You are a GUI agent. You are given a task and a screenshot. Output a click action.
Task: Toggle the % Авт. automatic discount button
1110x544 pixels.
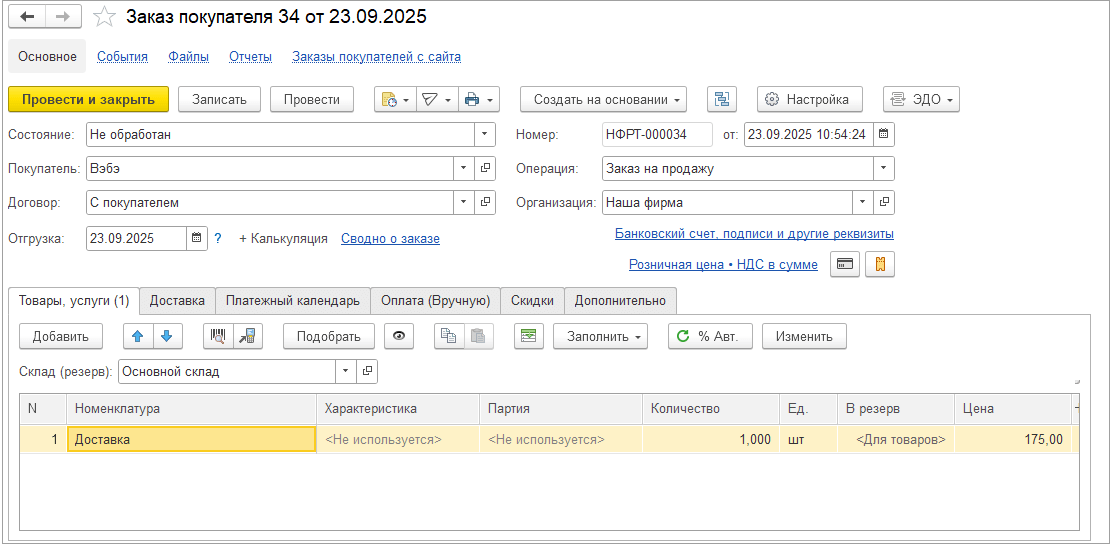tap(708, 336)
